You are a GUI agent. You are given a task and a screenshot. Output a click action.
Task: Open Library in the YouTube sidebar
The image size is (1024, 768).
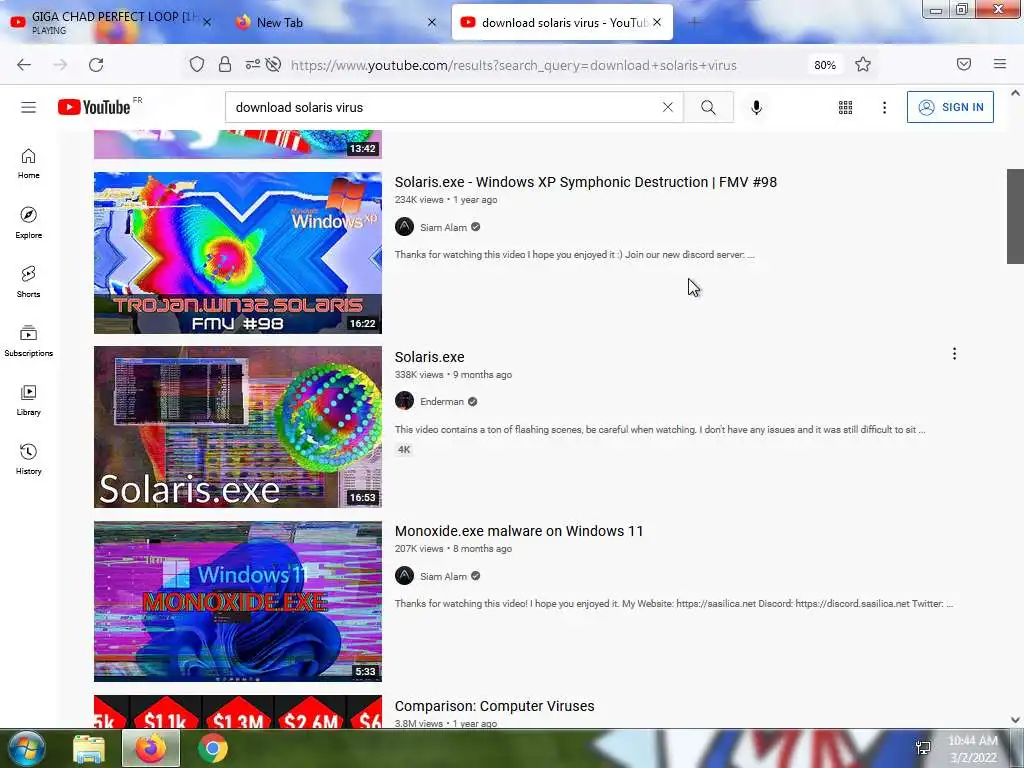coord(28,400)
